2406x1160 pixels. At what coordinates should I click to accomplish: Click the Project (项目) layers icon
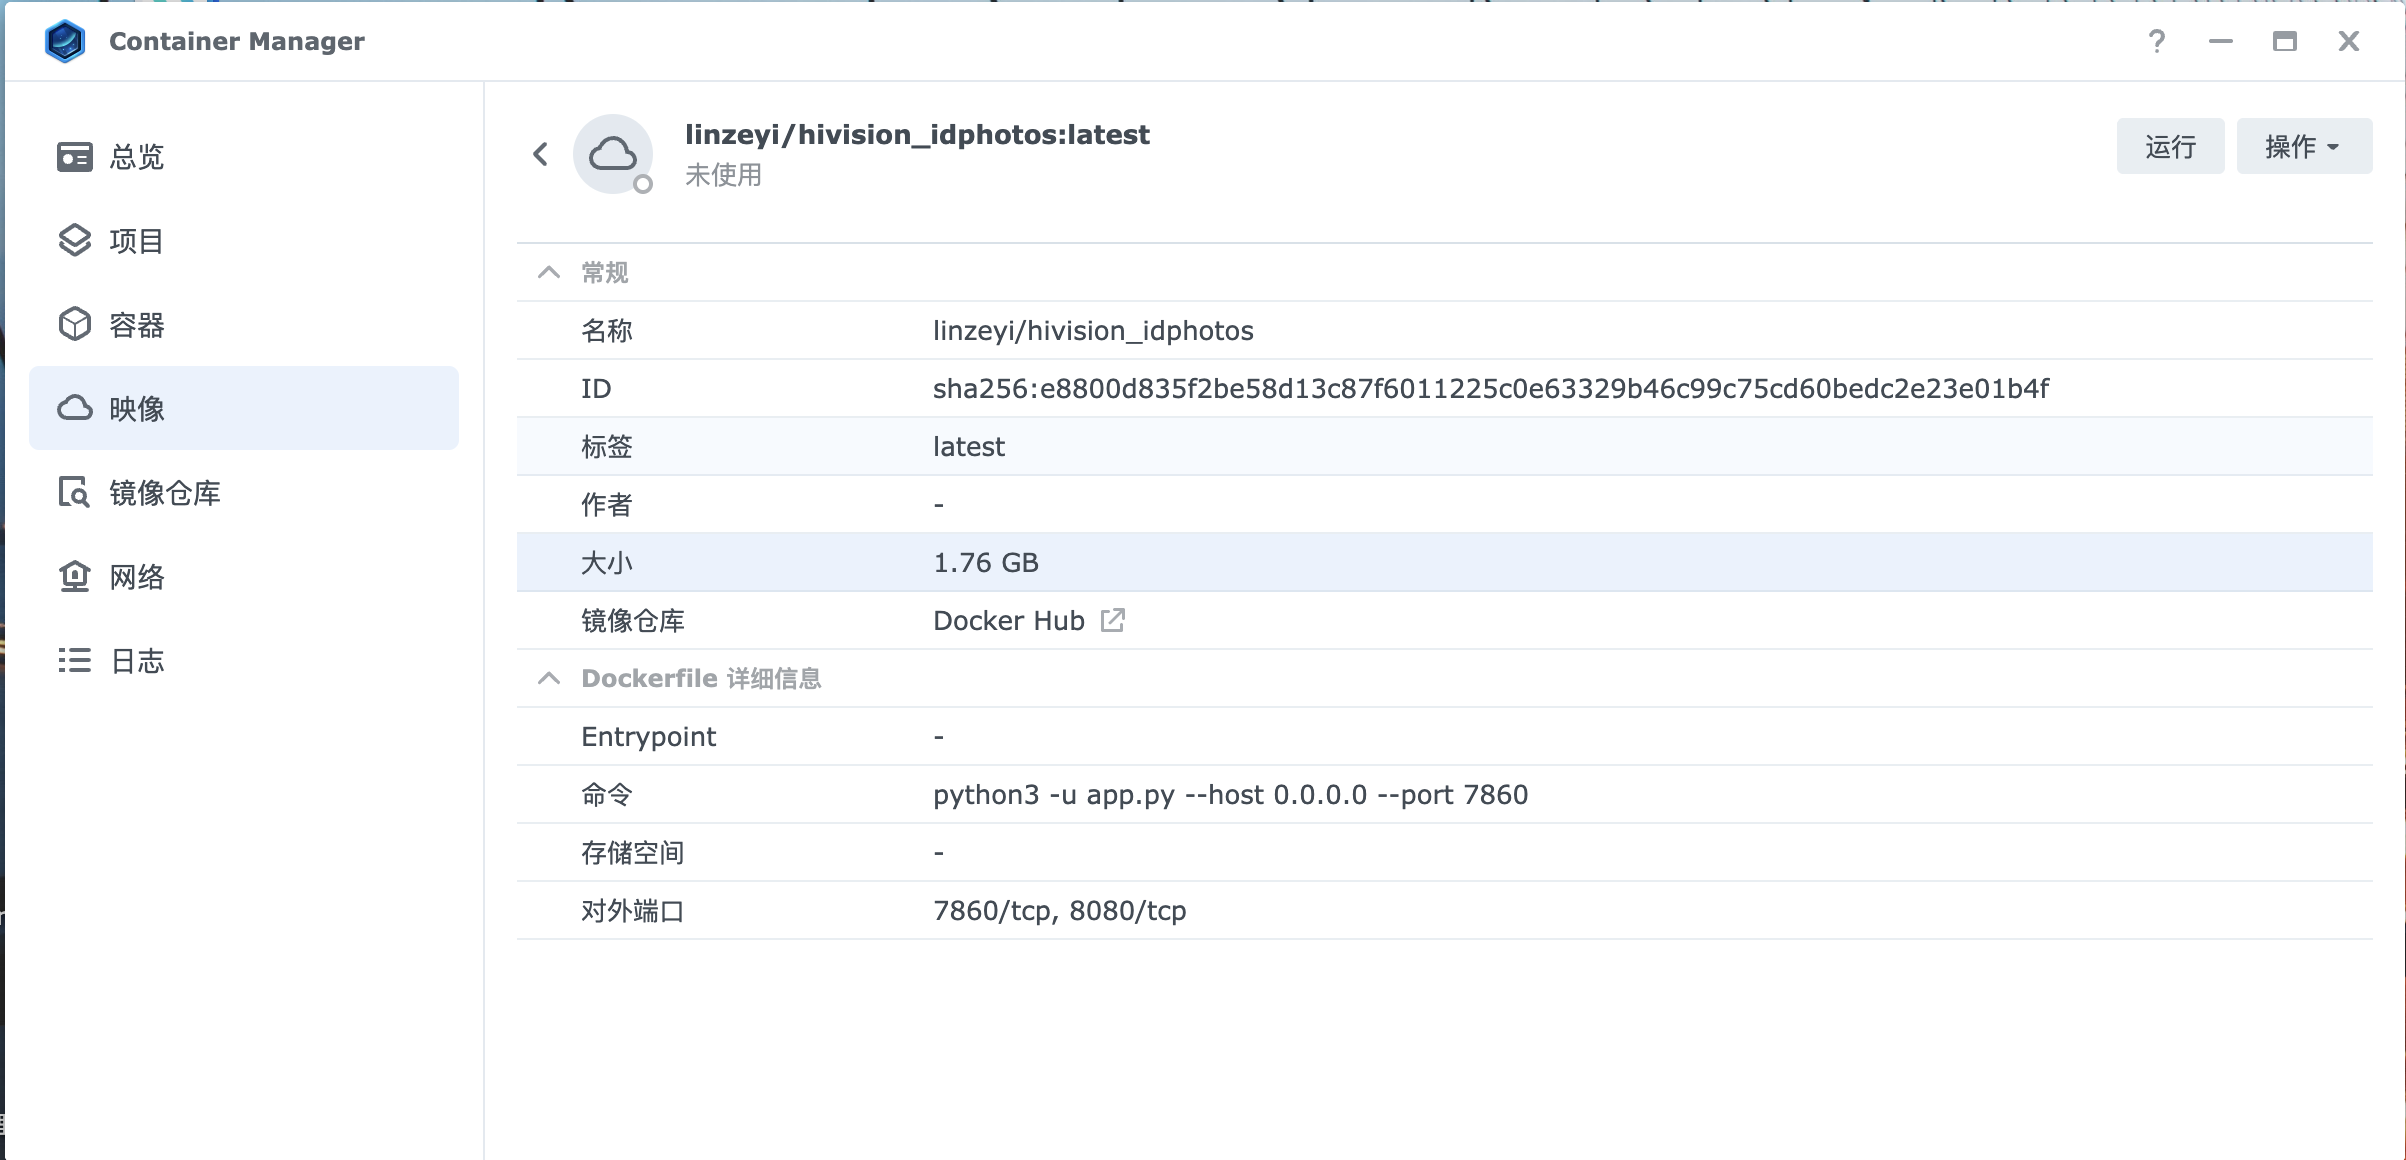pyautogui.click(x=75, y=241)
